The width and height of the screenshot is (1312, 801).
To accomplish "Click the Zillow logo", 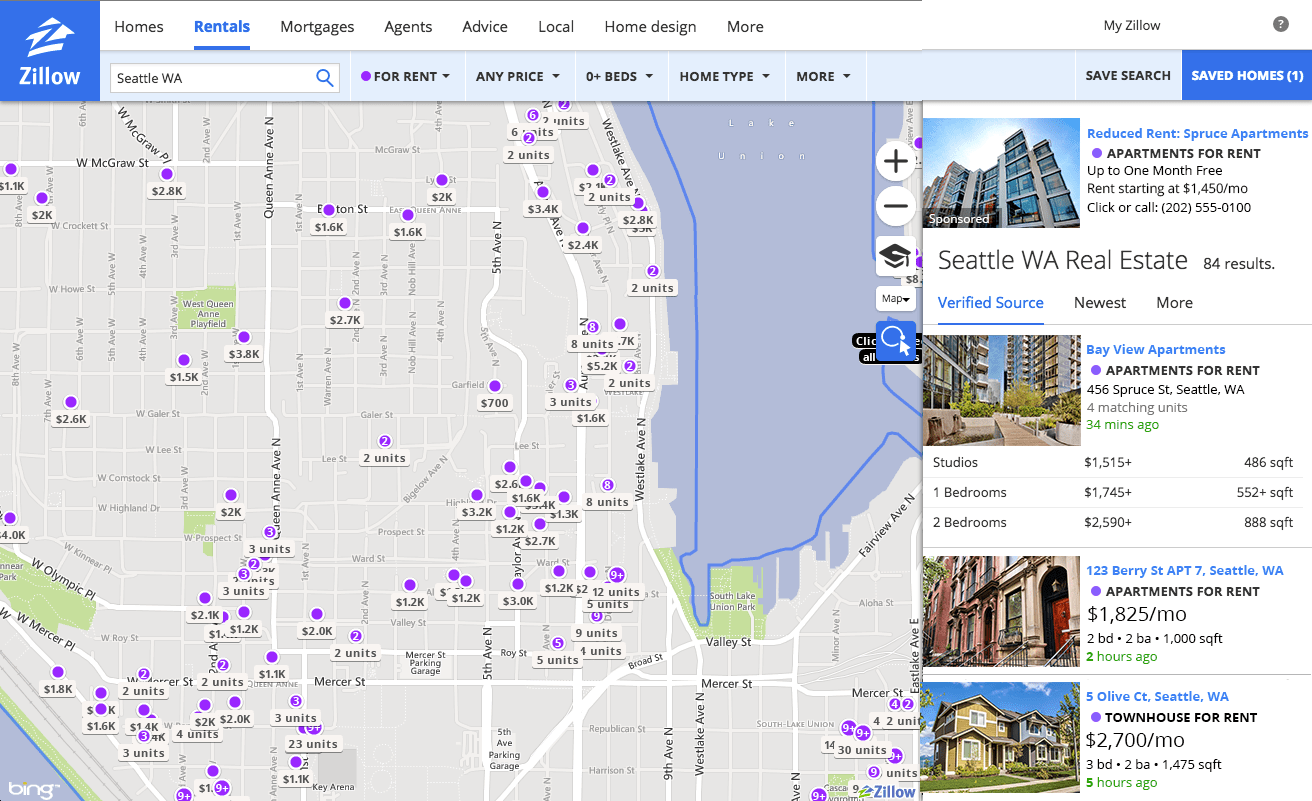I will click(48, 40).
